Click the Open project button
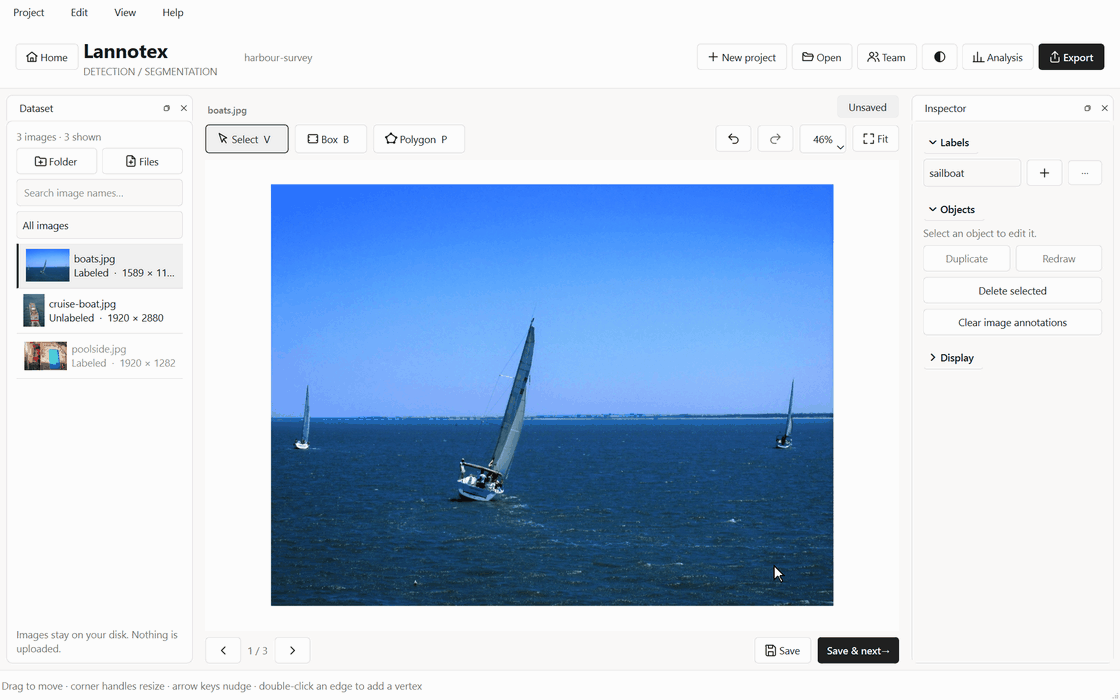Image resolution: width=1120 pixels, height=700 pixels. pyautogui.click(x=821, y=57)
